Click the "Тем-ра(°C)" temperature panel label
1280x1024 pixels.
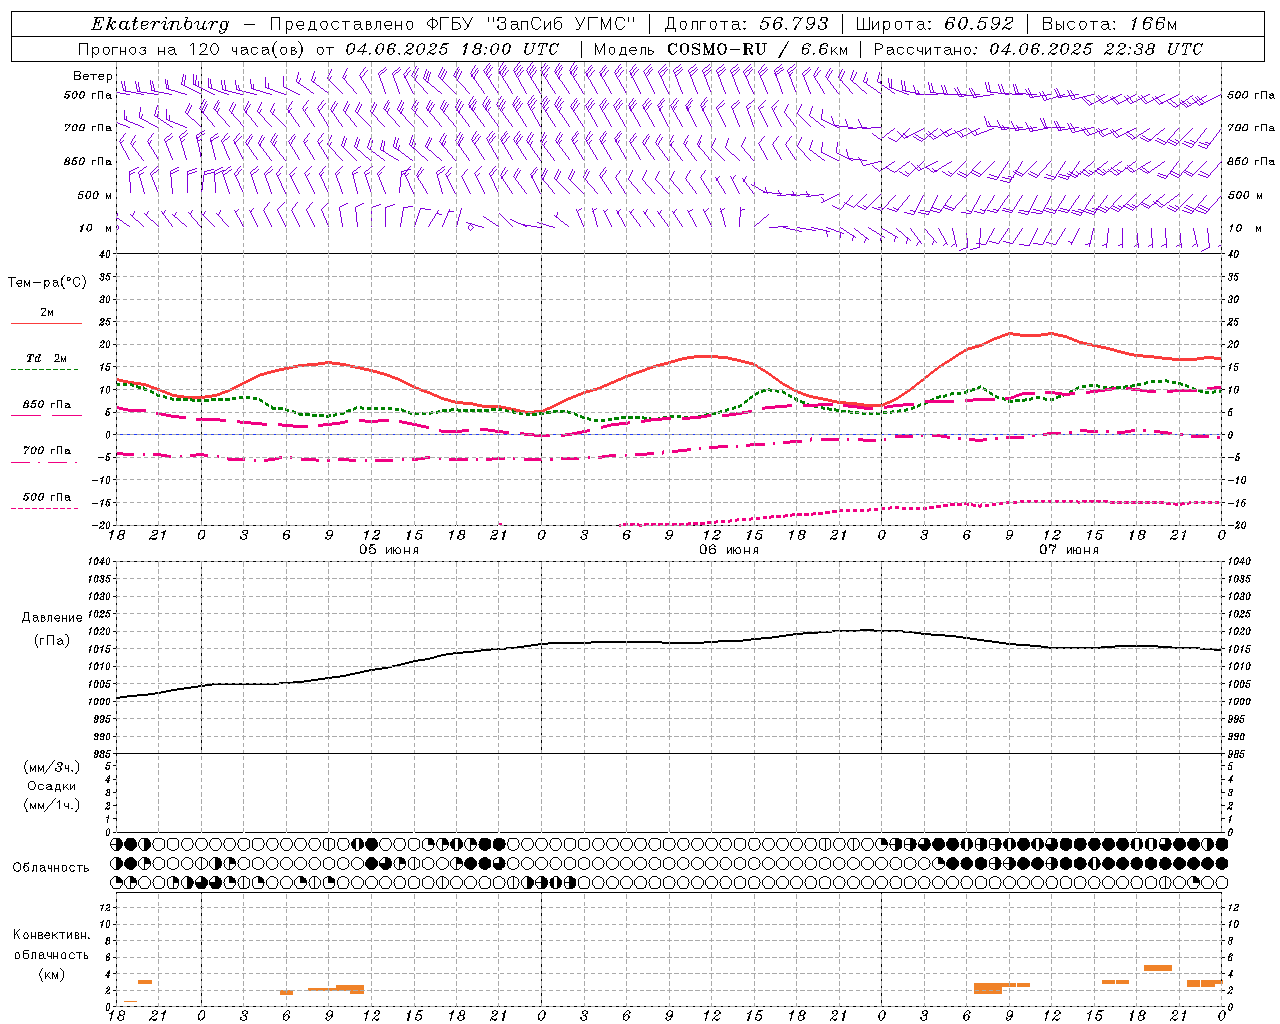tap(47, 283)
